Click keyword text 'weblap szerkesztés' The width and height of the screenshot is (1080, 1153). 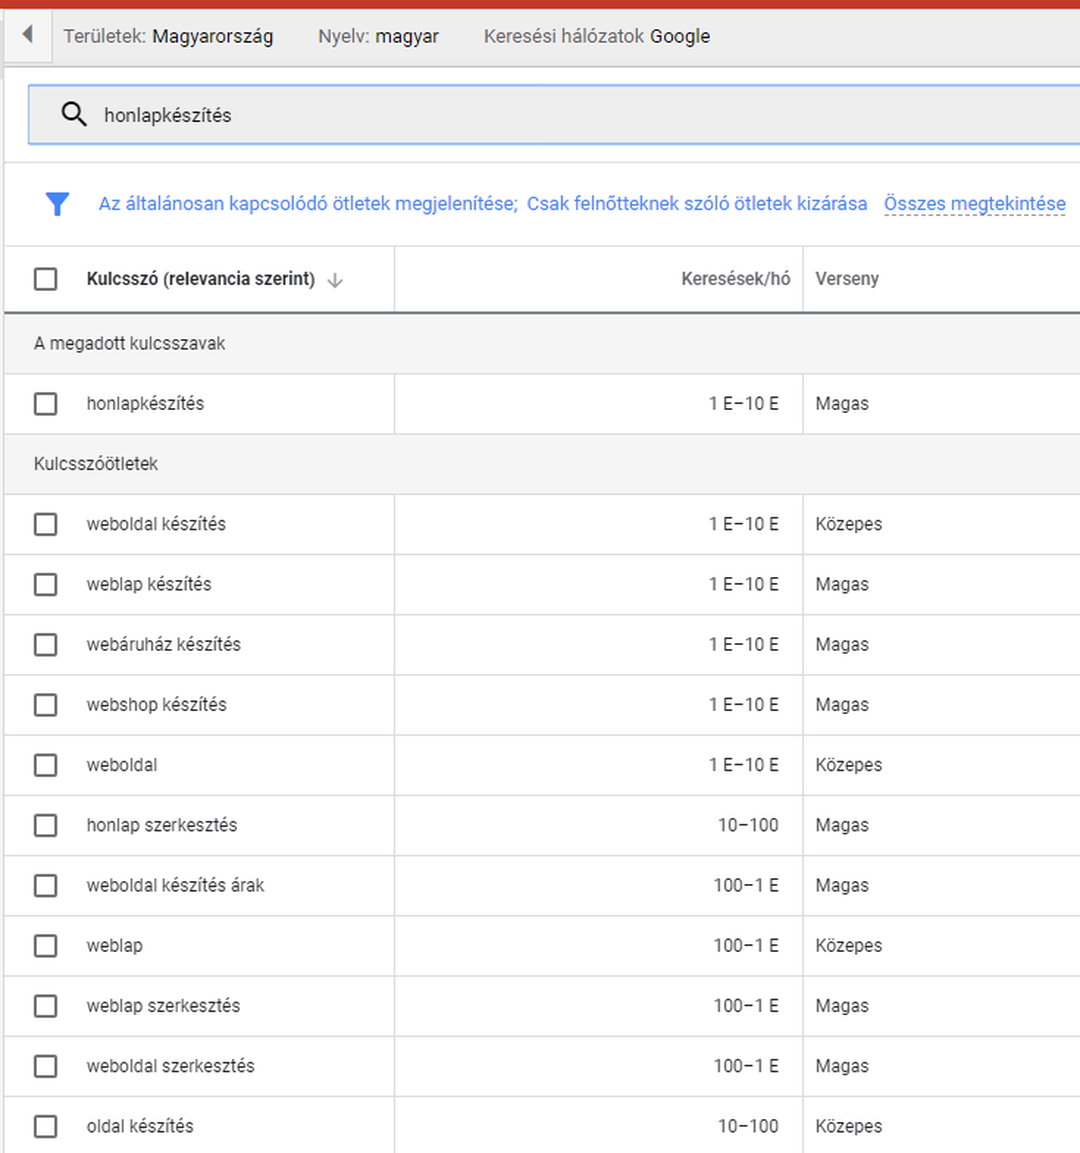[x=163, y=1006]
